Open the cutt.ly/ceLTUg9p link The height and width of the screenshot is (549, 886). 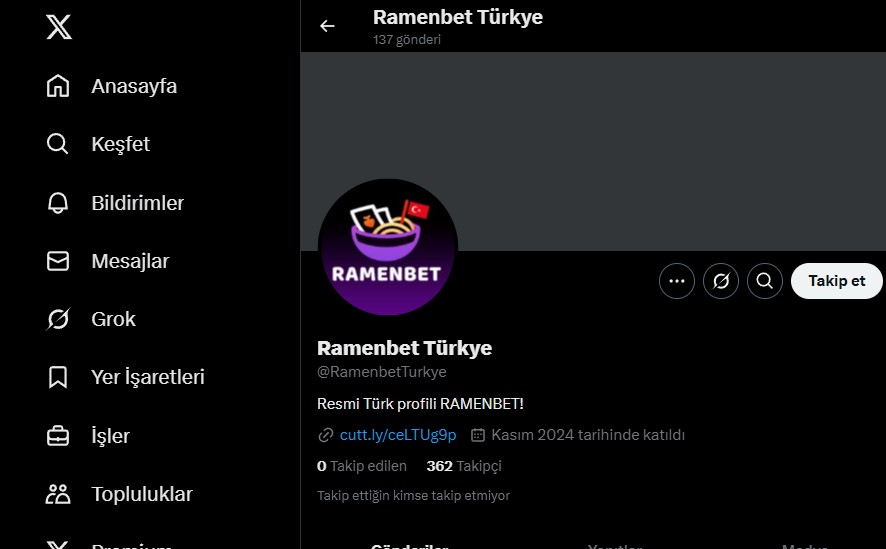(398, 435)
